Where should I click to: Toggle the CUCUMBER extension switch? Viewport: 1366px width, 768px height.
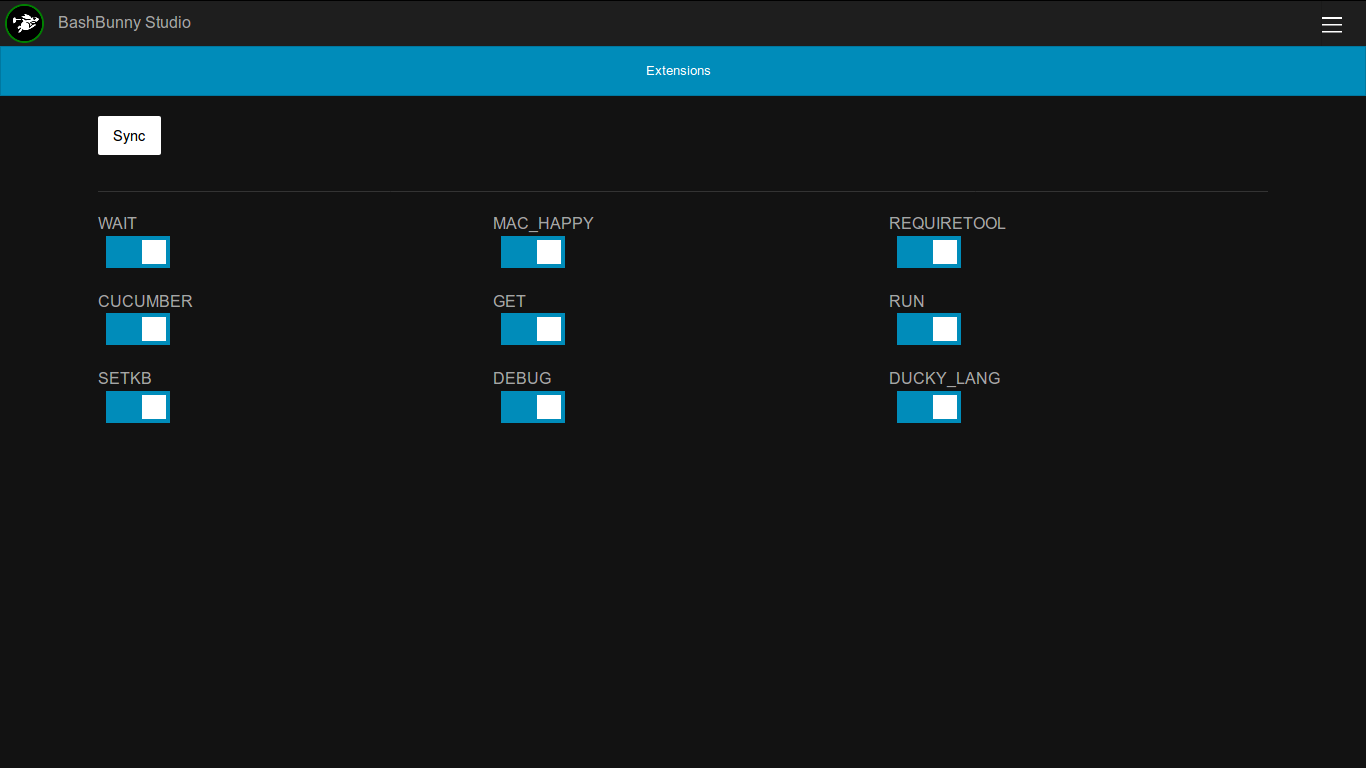[138, 329]
